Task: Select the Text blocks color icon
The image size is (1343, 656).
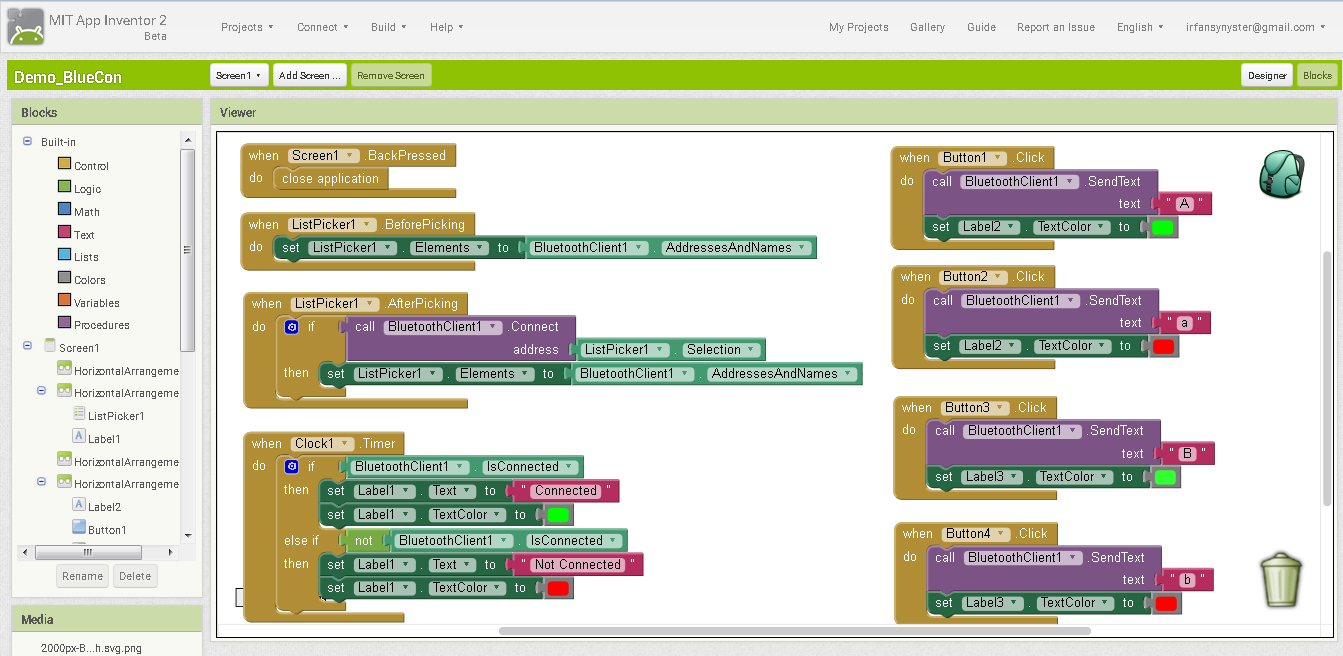Action: 64,233
